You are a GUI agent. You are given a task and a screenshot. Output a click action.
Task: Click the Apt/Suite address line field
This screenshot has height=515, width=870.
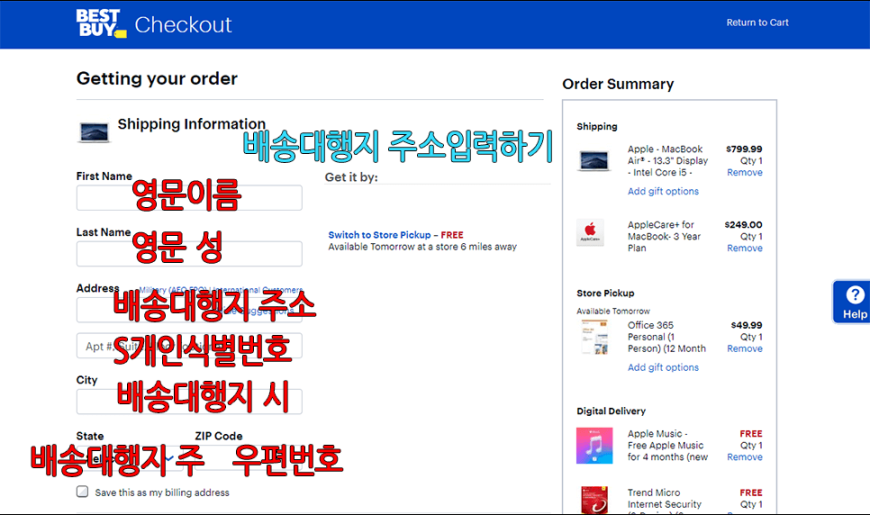click(x=189, y=346)
